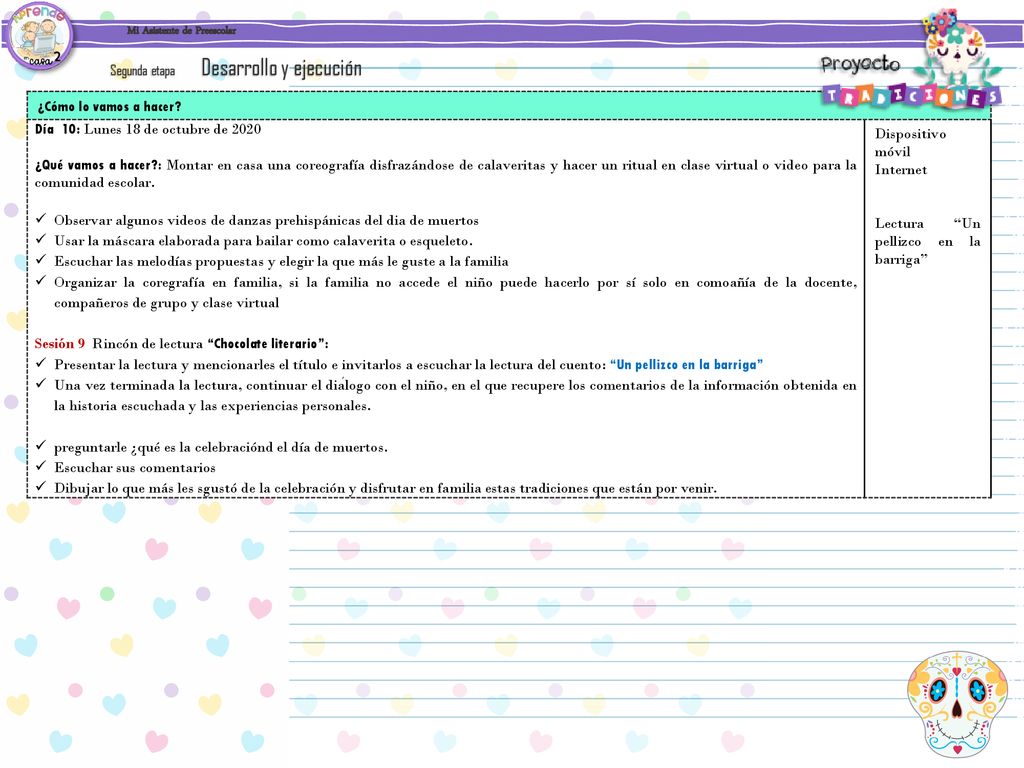
Task: Click the flower-crowned skull beside Proyecto
Action: point(956,47)
